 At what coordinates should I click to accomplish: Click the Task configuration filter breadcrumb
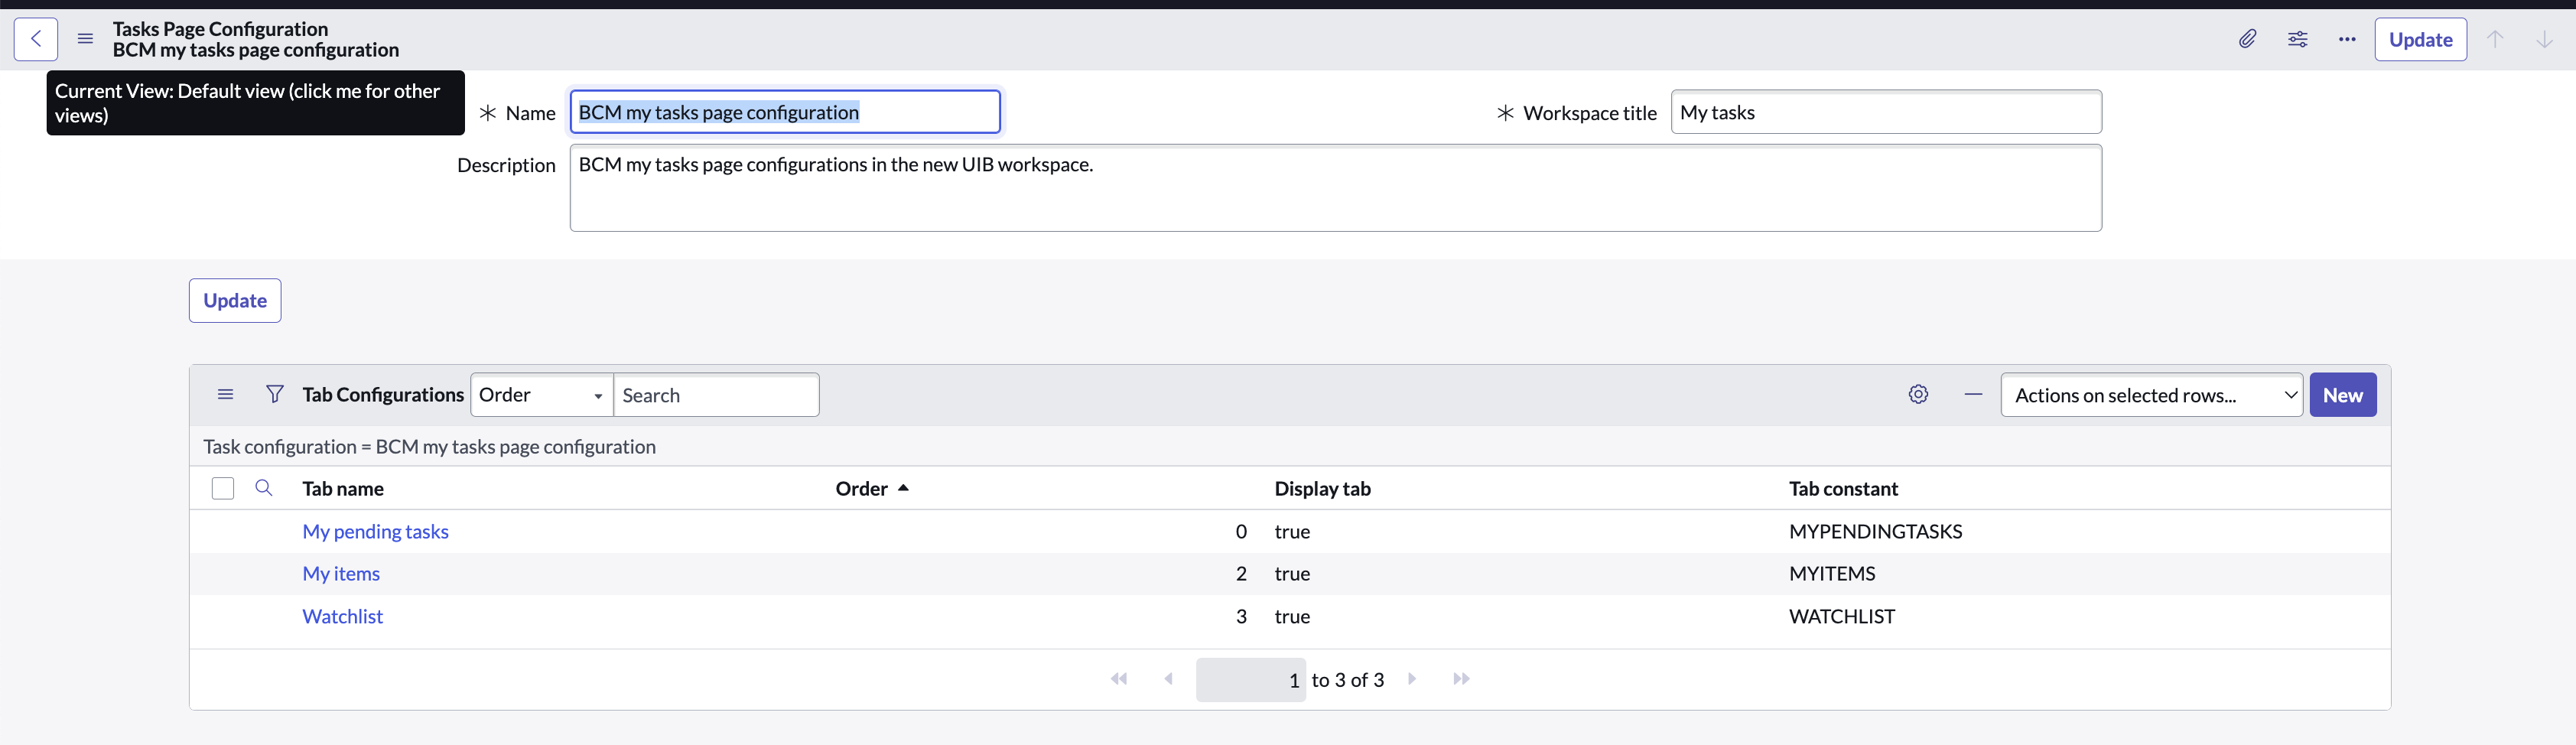point(430,446)
